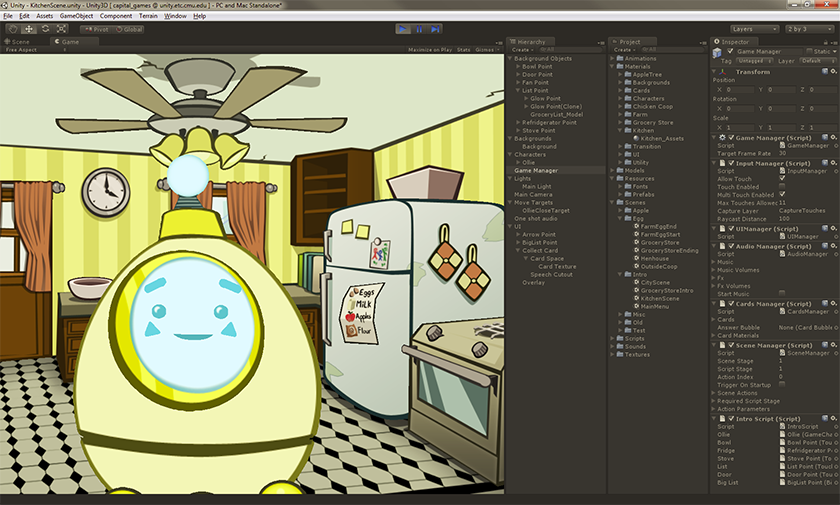The image size is (840, 505).
Task: Click the Step frame button
Action: (x=436, y=29)
